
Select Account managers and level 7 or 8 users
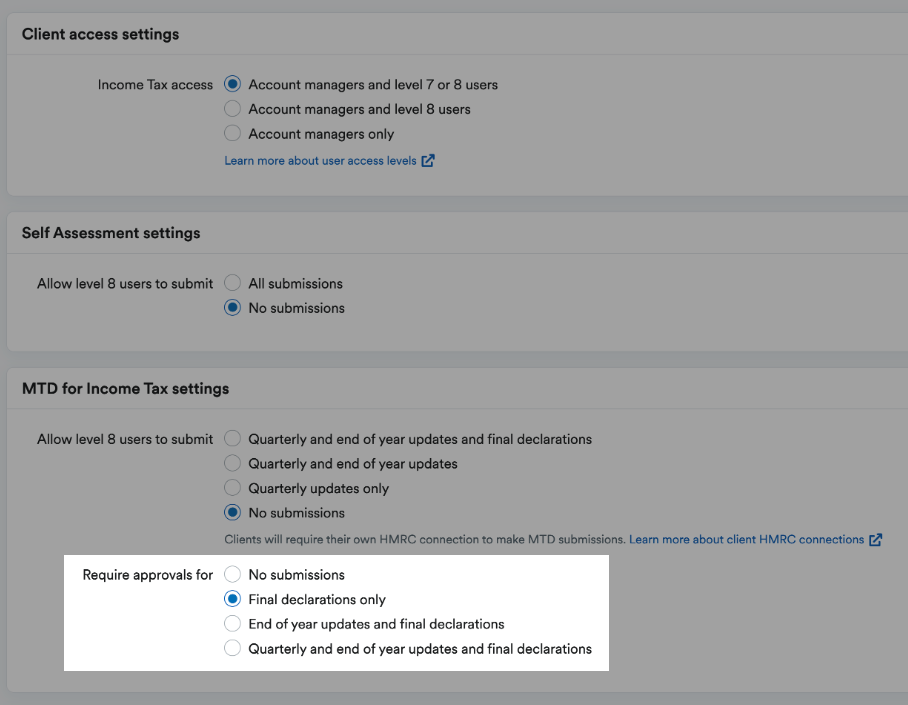[232, 85]
